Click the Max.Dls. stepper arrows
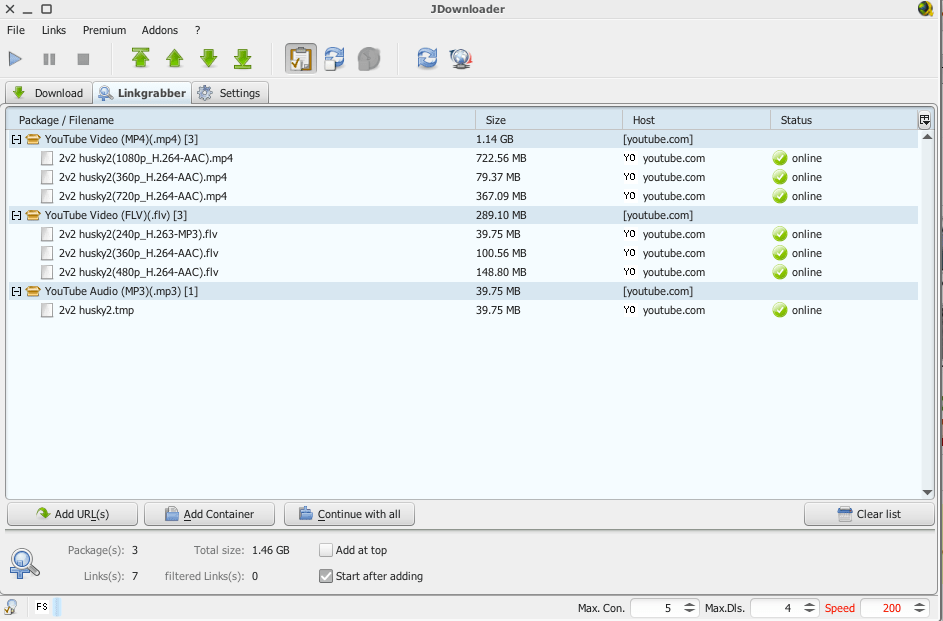The width and height of the screenshot is (943, 621). point(810,608)
